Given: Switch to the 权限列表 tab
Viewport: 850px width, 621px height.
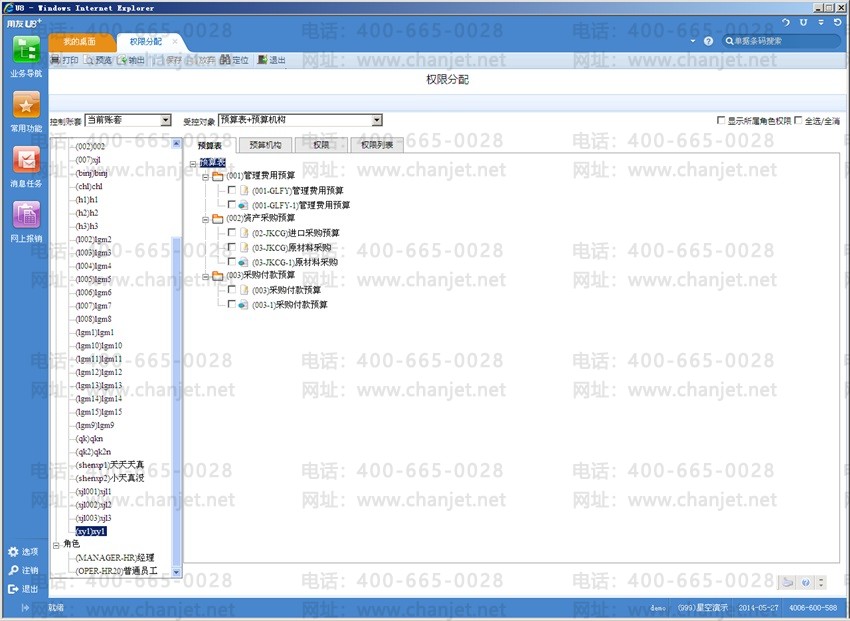Looking at the screenshot, I should pyautogui.click(x=377, y=145).
